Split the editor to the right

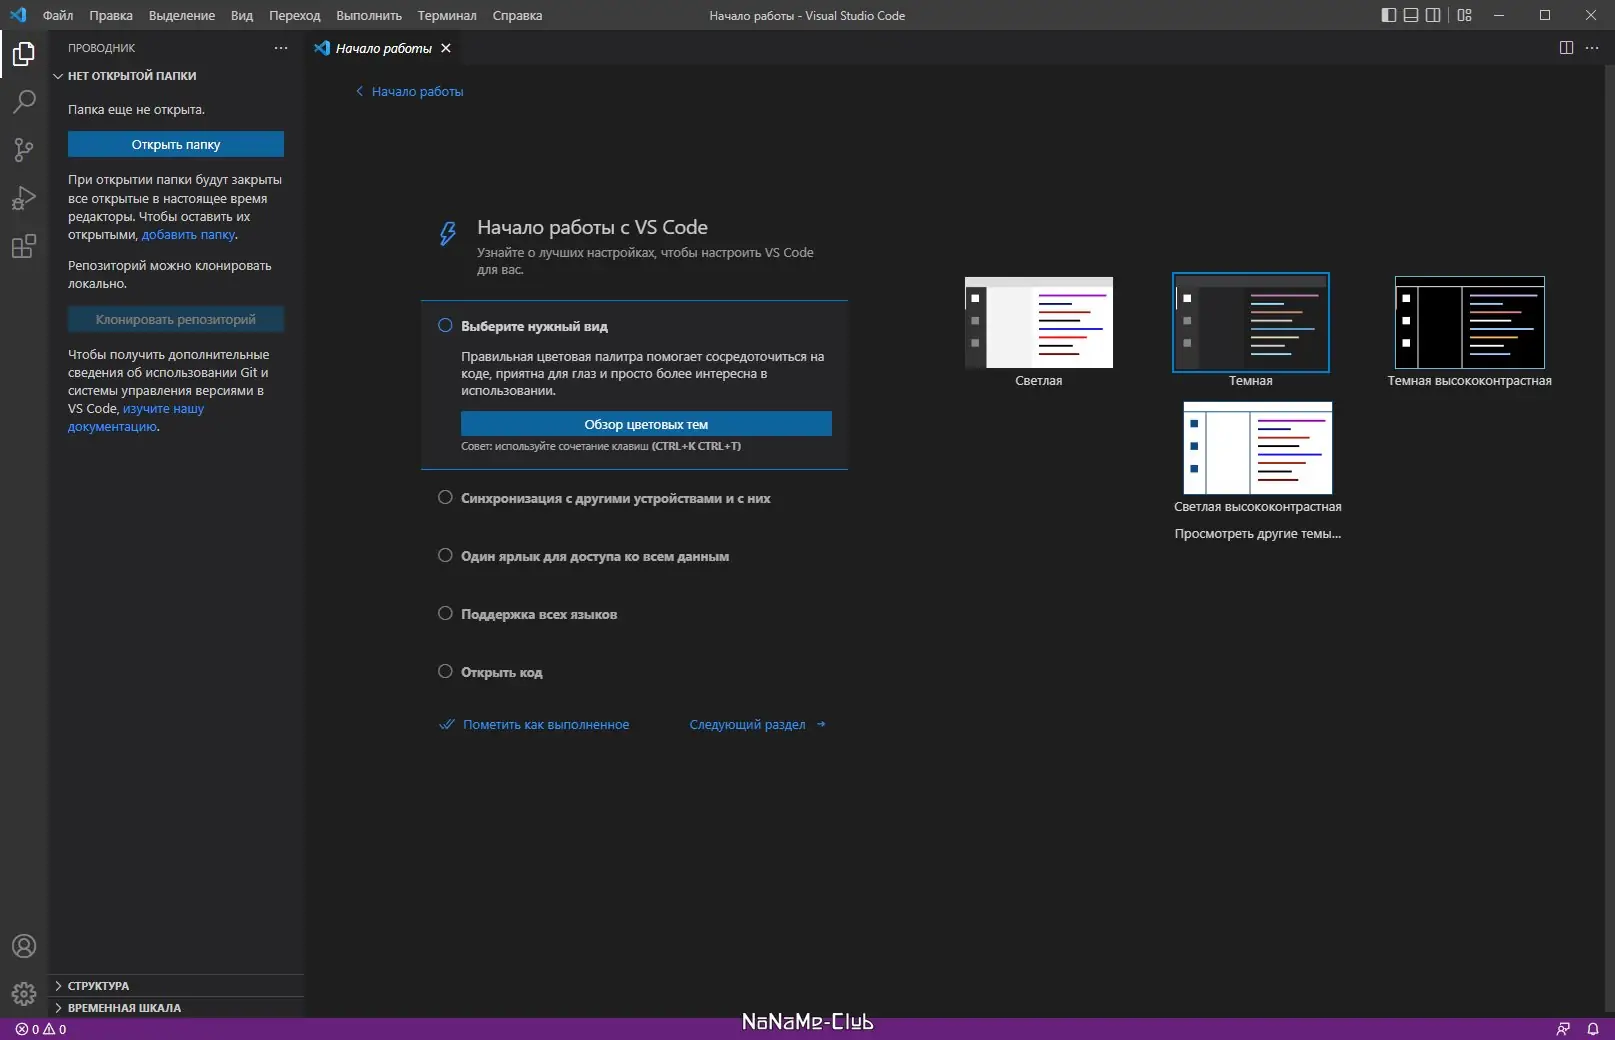coord(1566,48)
